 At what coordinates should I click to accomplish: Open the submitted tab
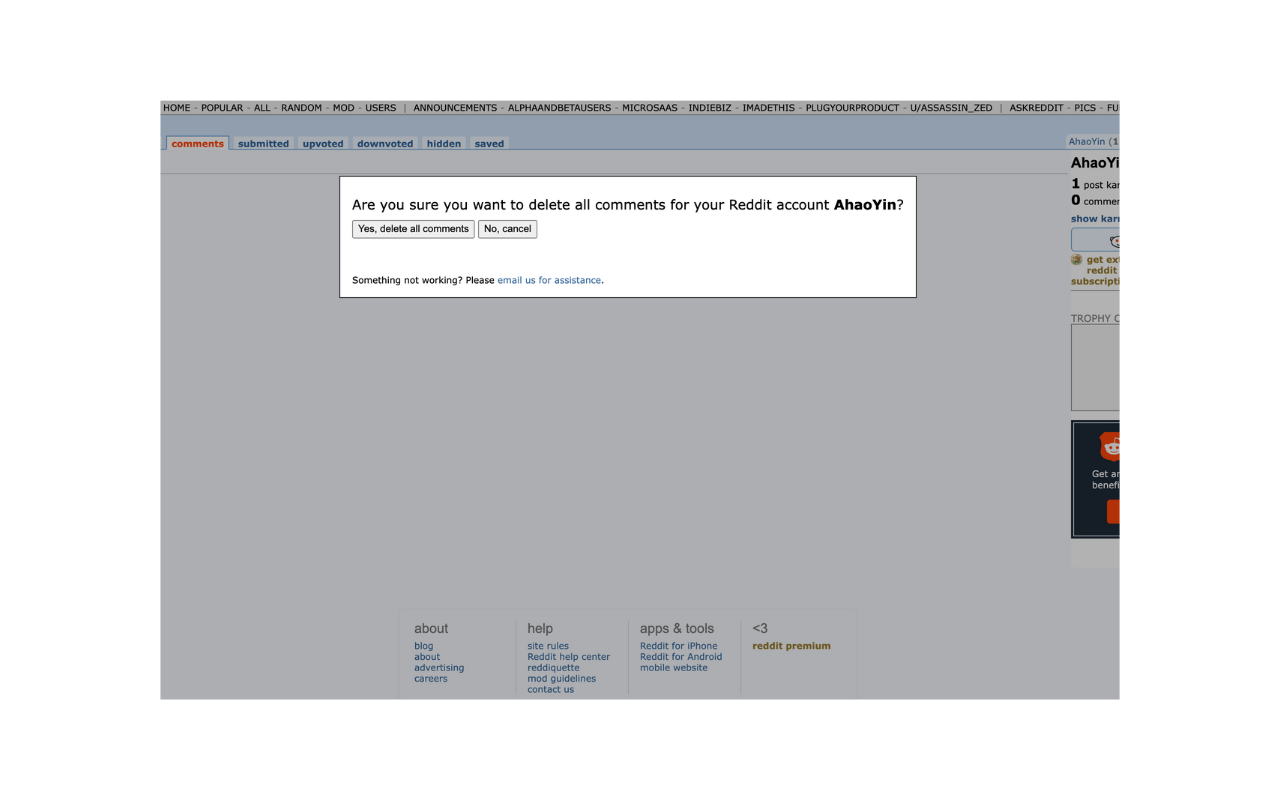point(264,144)
